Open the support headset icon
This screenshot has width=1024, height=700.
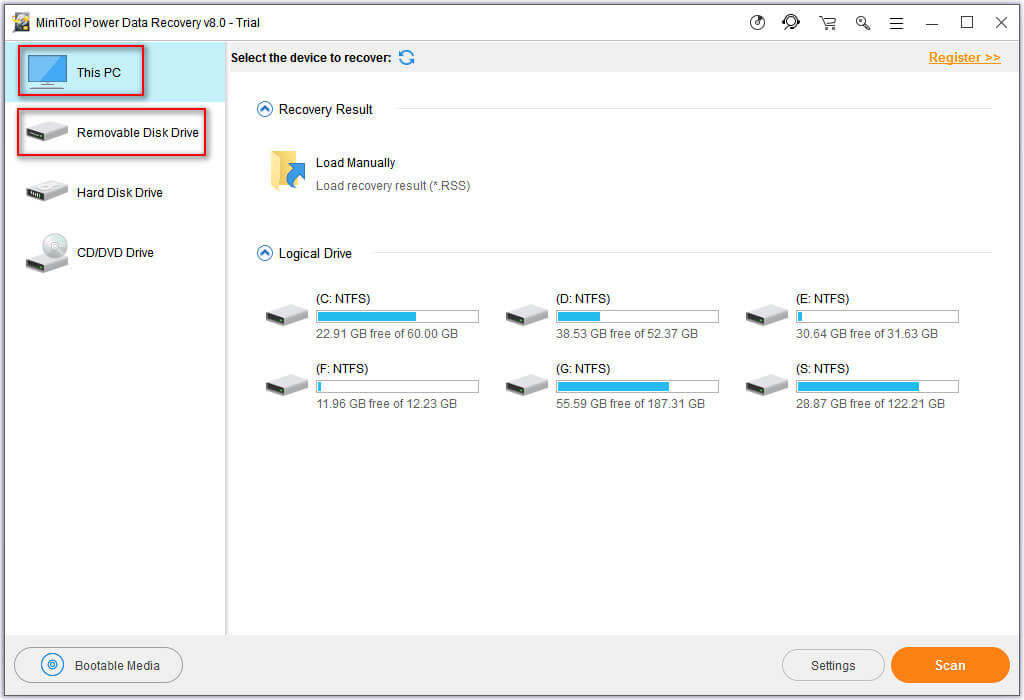point(791,23)
